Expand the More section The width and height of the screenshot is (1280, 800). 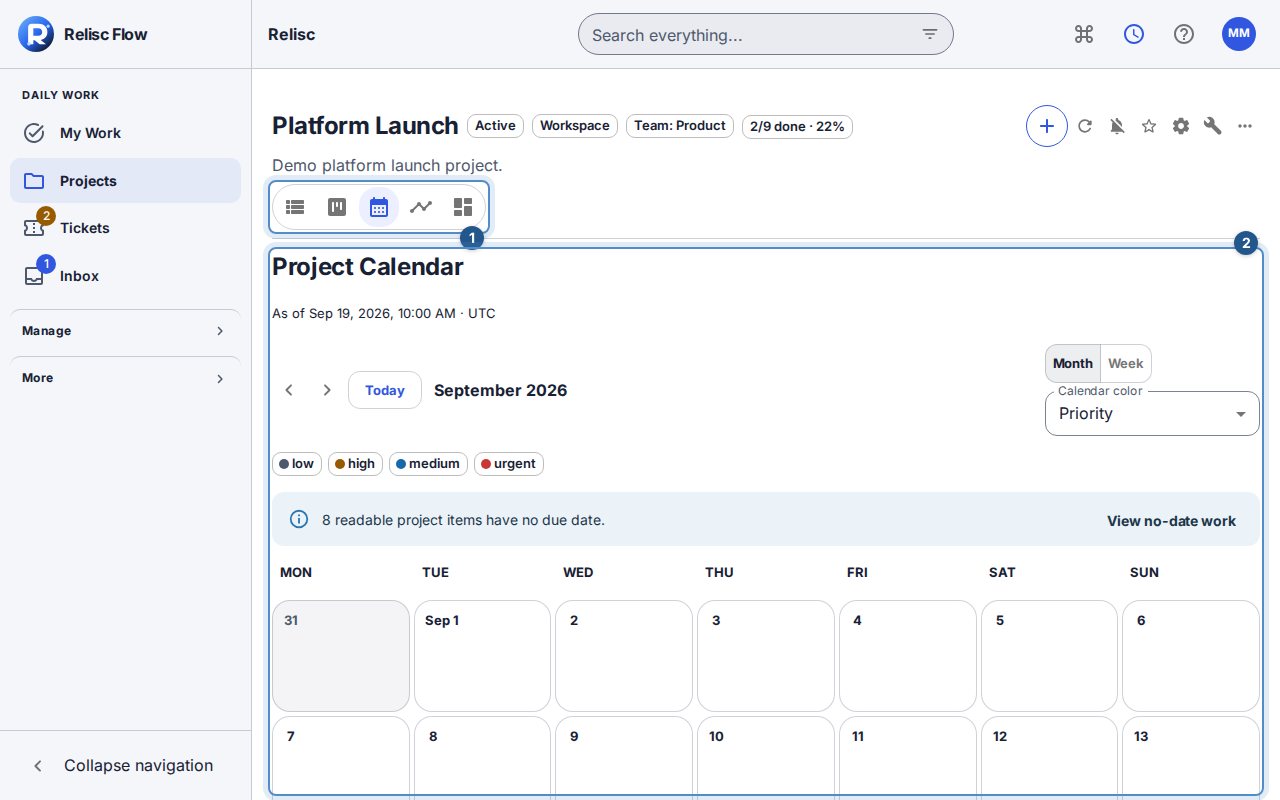click(x=126, y=378)
